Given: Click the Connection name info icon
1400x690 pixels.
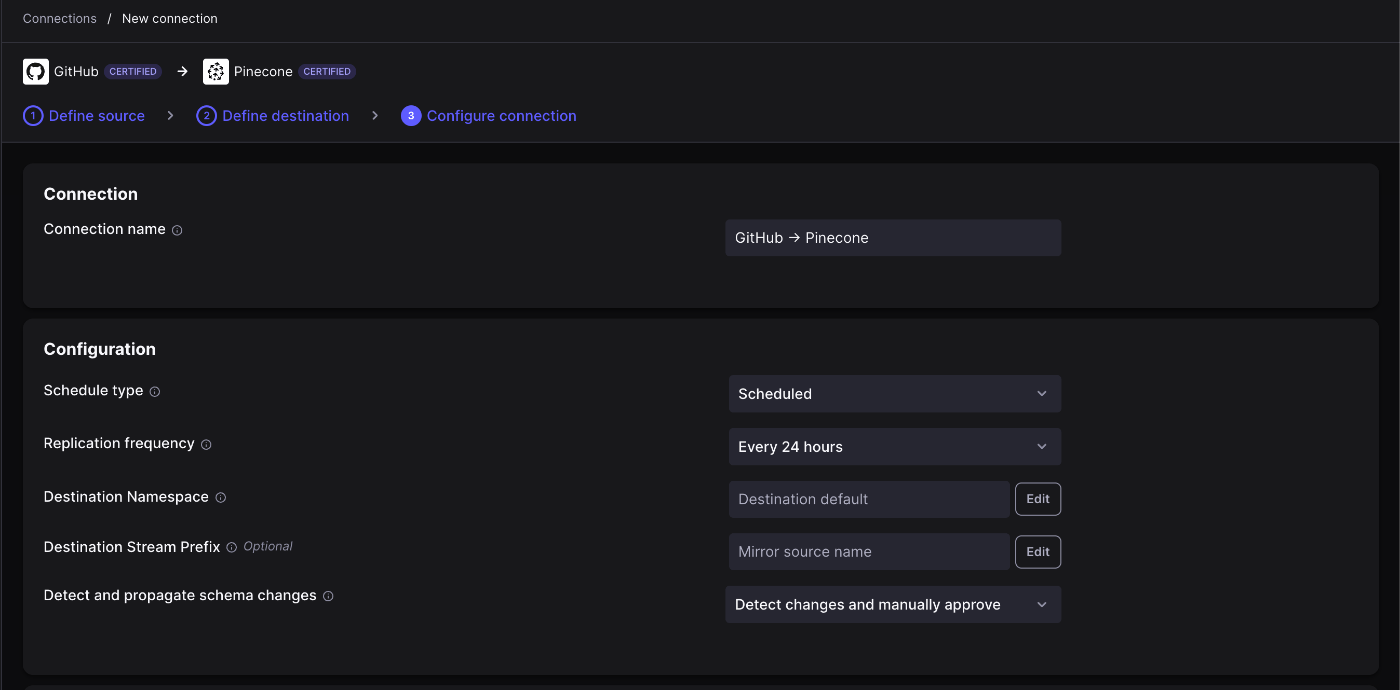Looking at the screenshot, I should (x=177, y=230).
